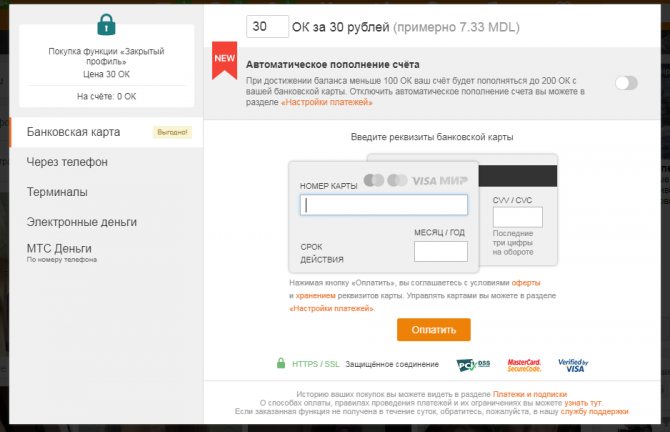Click the МИР logo on the card form

(453, 181)
